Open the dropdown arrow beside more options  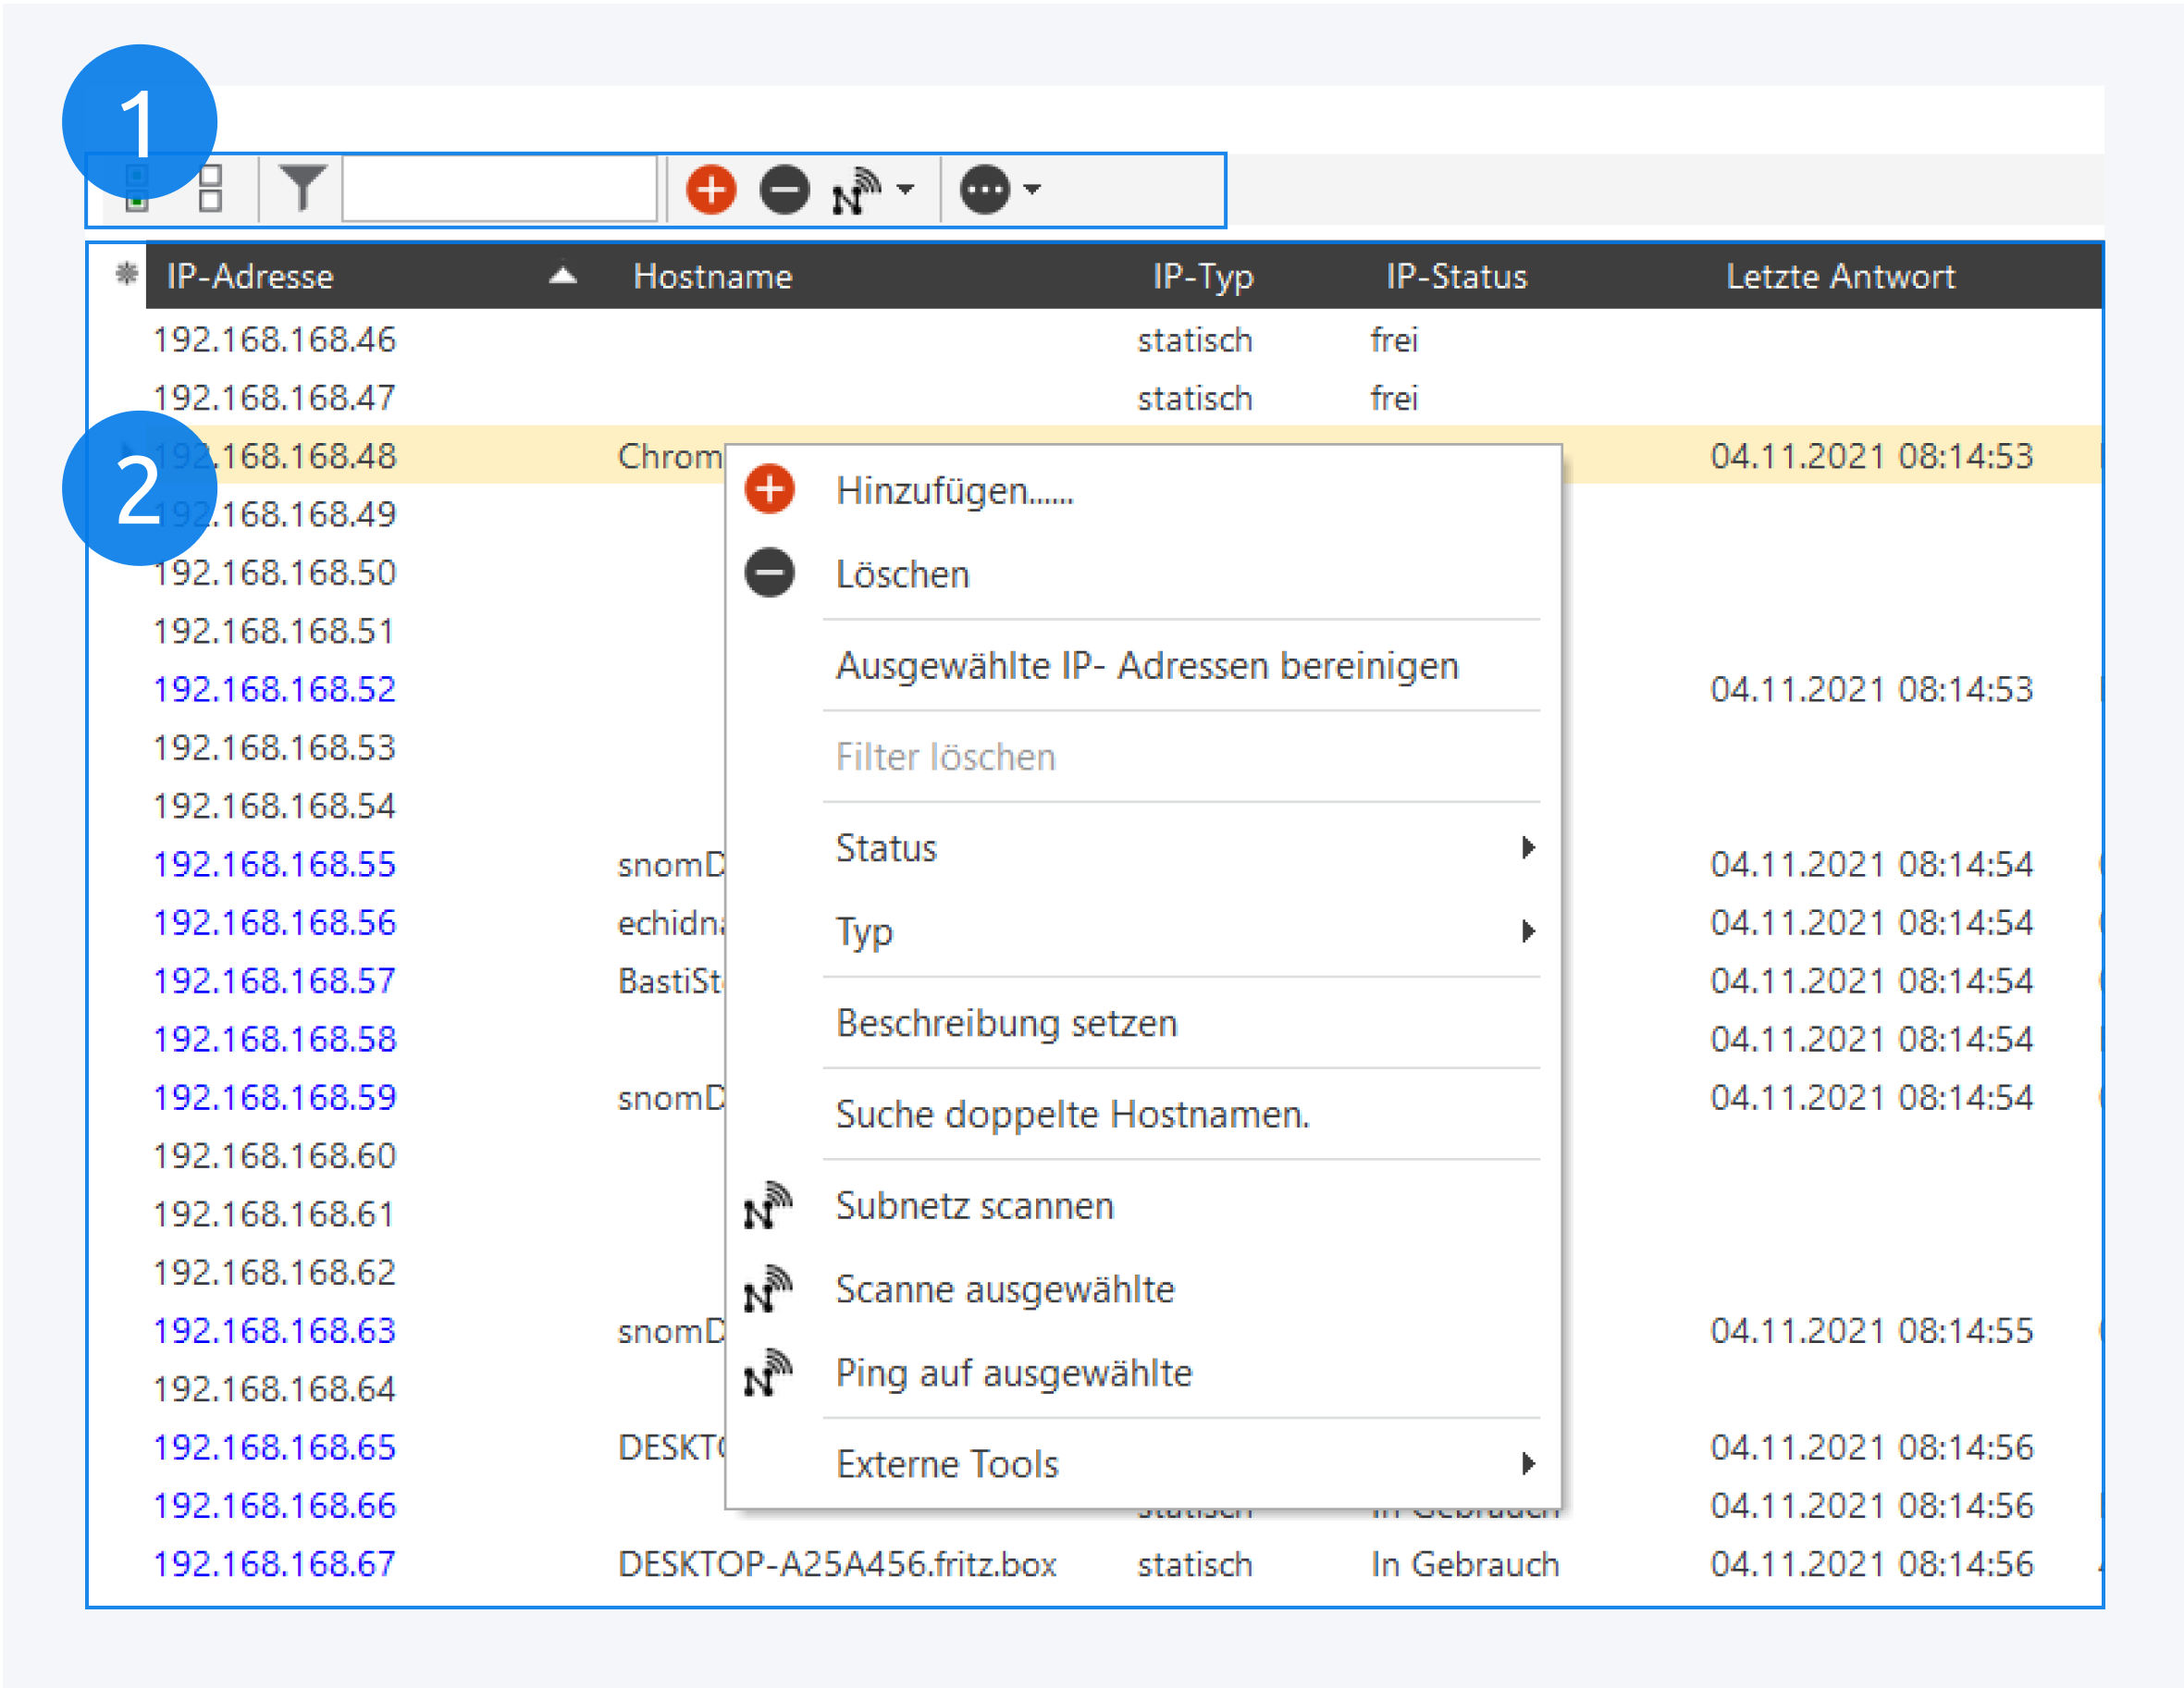1033,189
